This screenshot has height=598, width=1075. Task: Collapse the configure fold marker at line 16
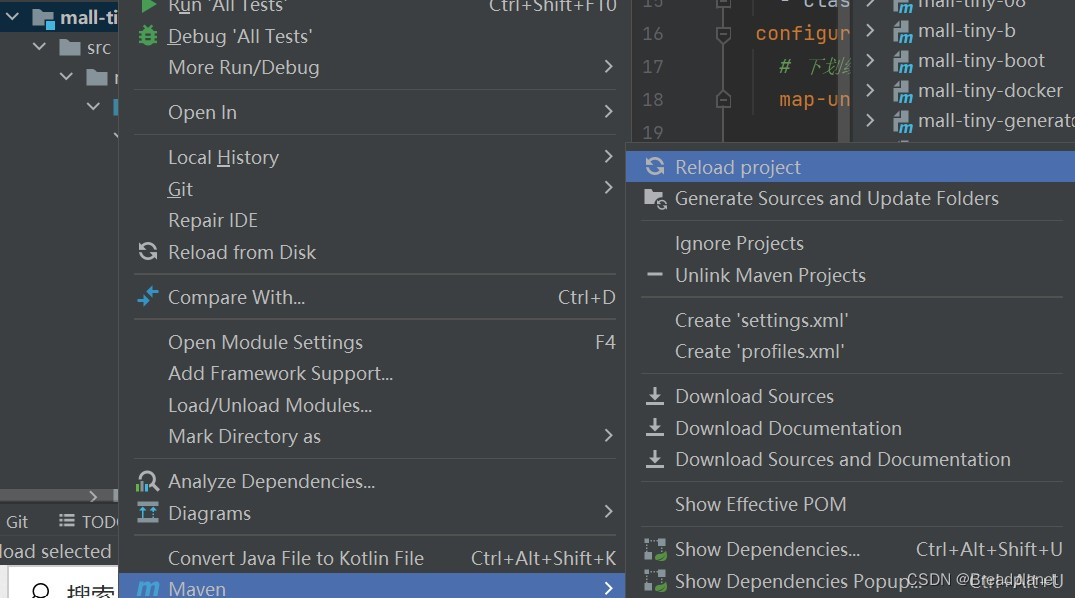(722, 33)
